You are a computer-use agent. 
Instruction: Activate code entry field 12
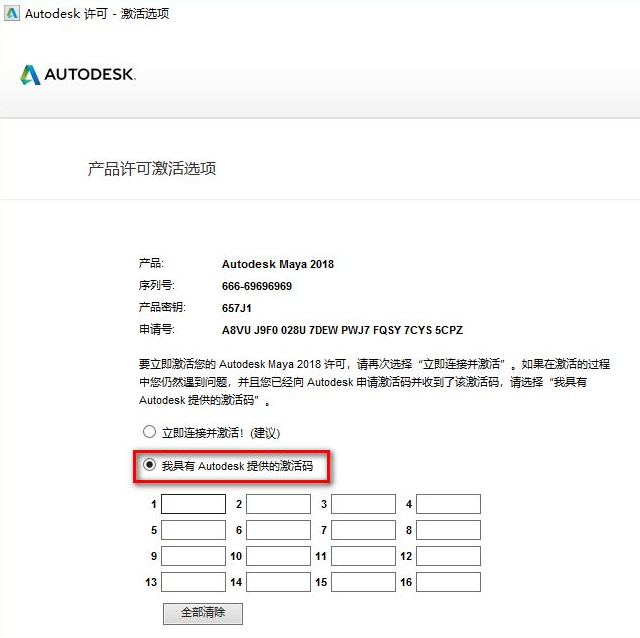point(448,556)
